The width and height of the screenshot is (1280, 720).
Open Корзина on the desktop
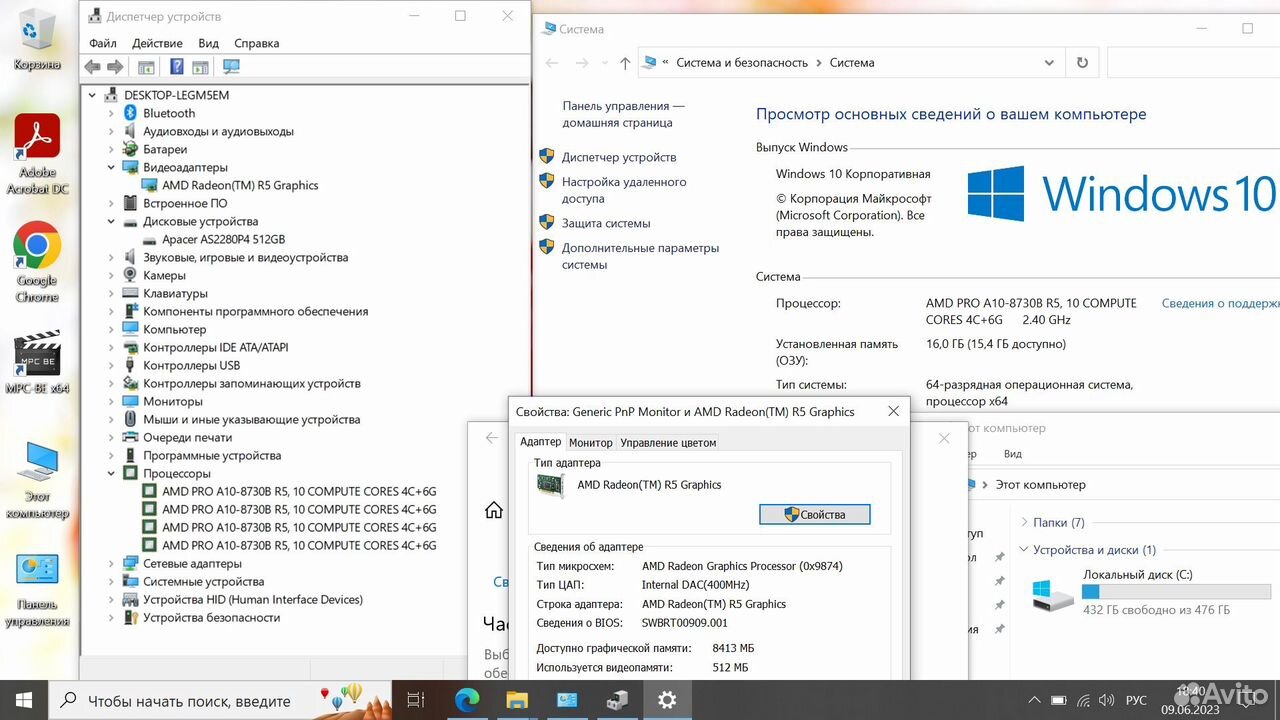37,40
